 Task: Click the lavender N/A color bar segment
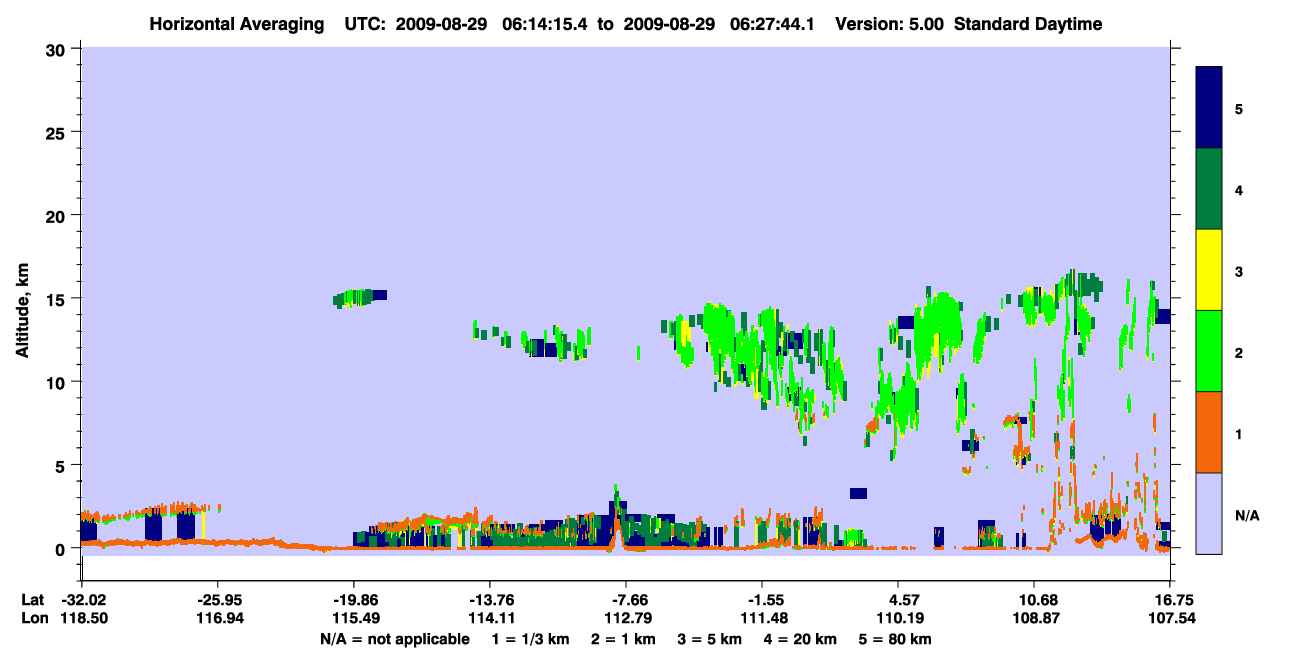[1209, 513]
